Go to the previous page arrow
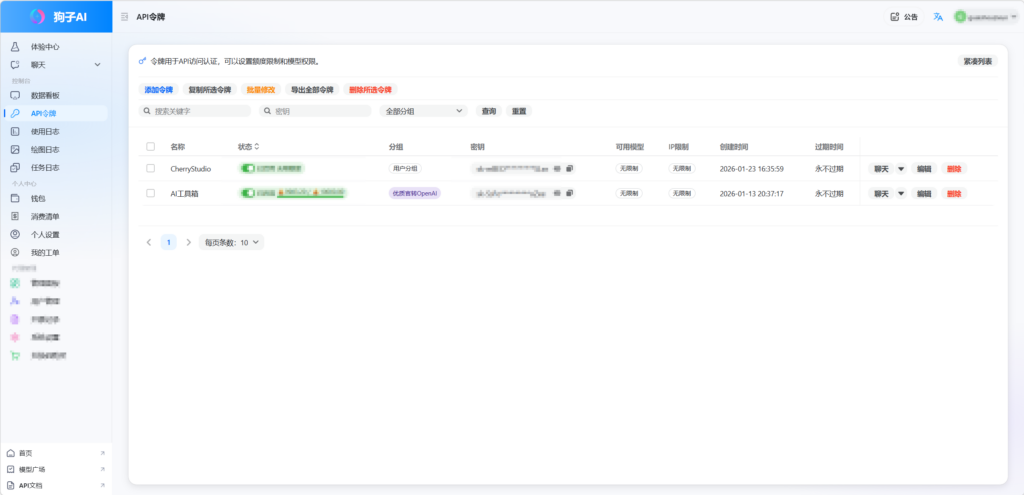Viewport: 1024px width, 495px height. (149, 242)
